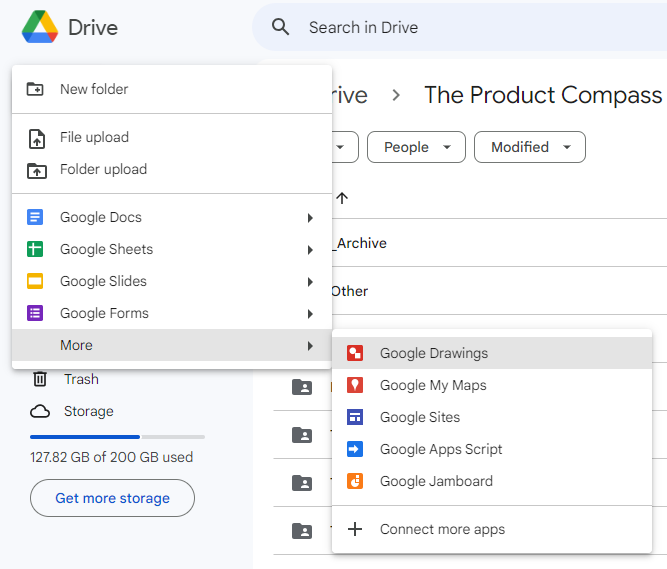667x569 pixels.
Task: Open the Modified filter dropdown
Action: click(530, 147)
